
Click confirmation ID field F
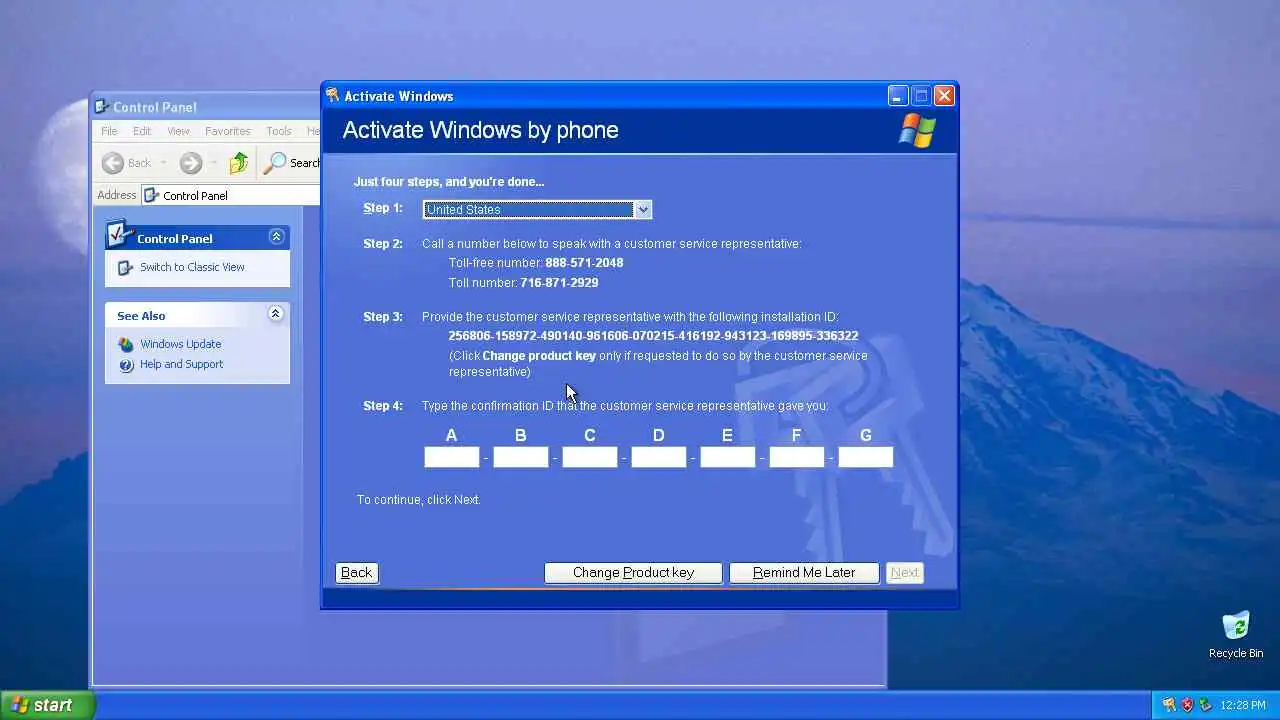point(797,457)
